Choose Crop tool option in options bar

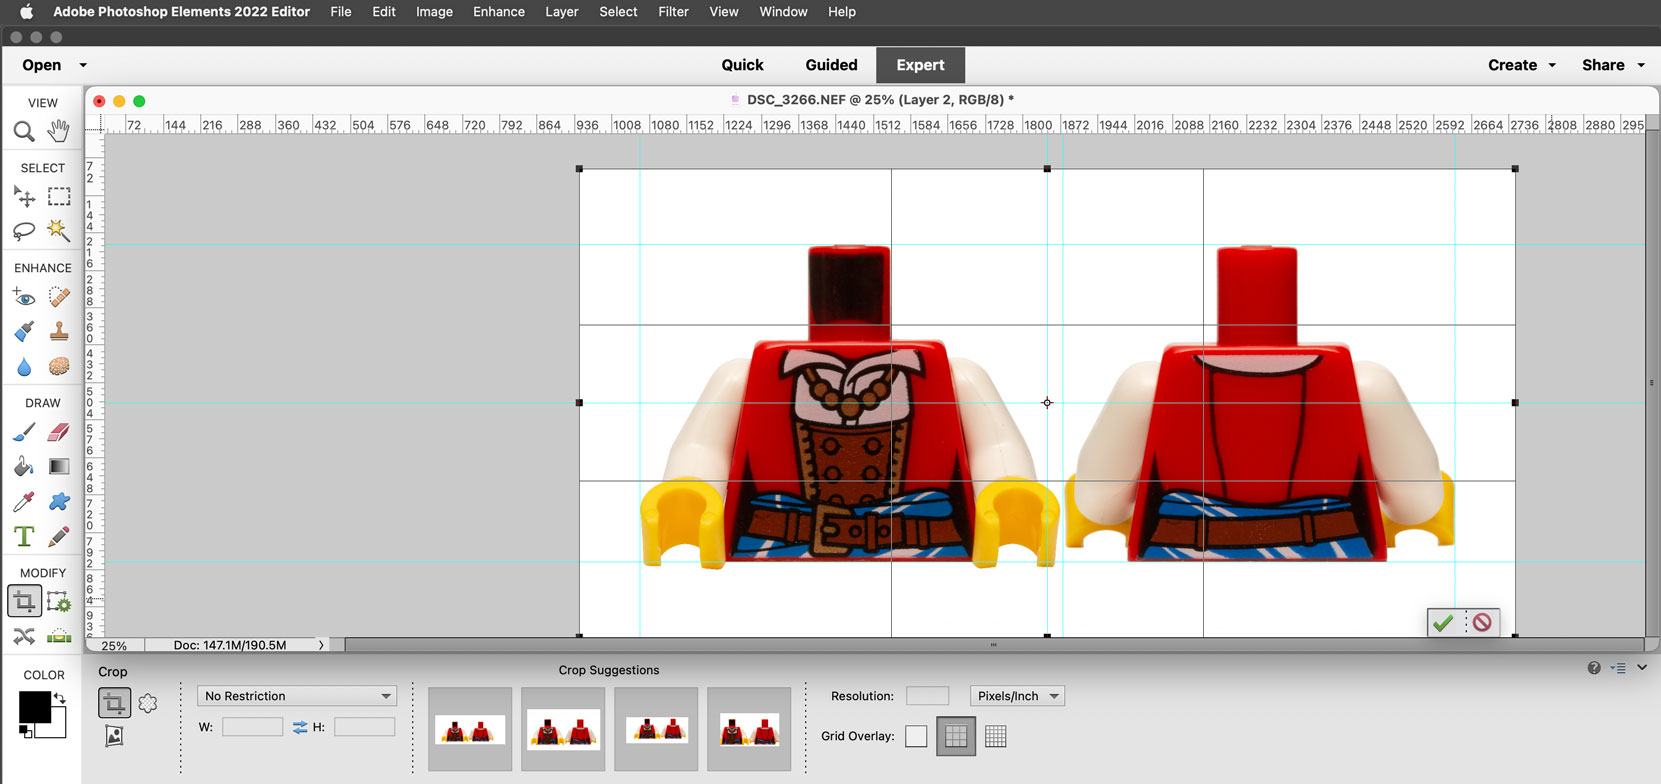[x=114, y=703]
